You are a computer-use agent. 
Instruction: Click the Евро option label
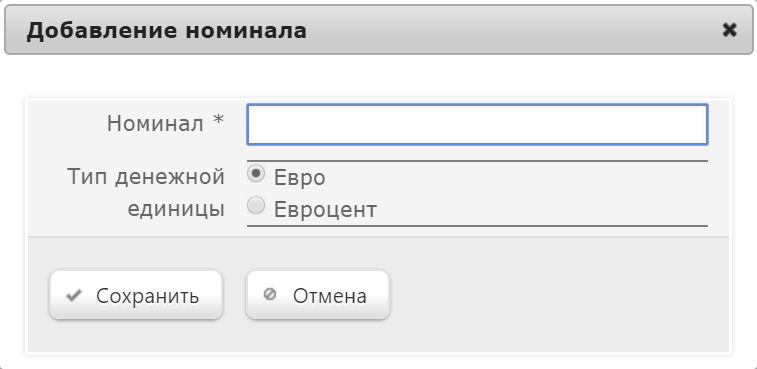[299, 178]
